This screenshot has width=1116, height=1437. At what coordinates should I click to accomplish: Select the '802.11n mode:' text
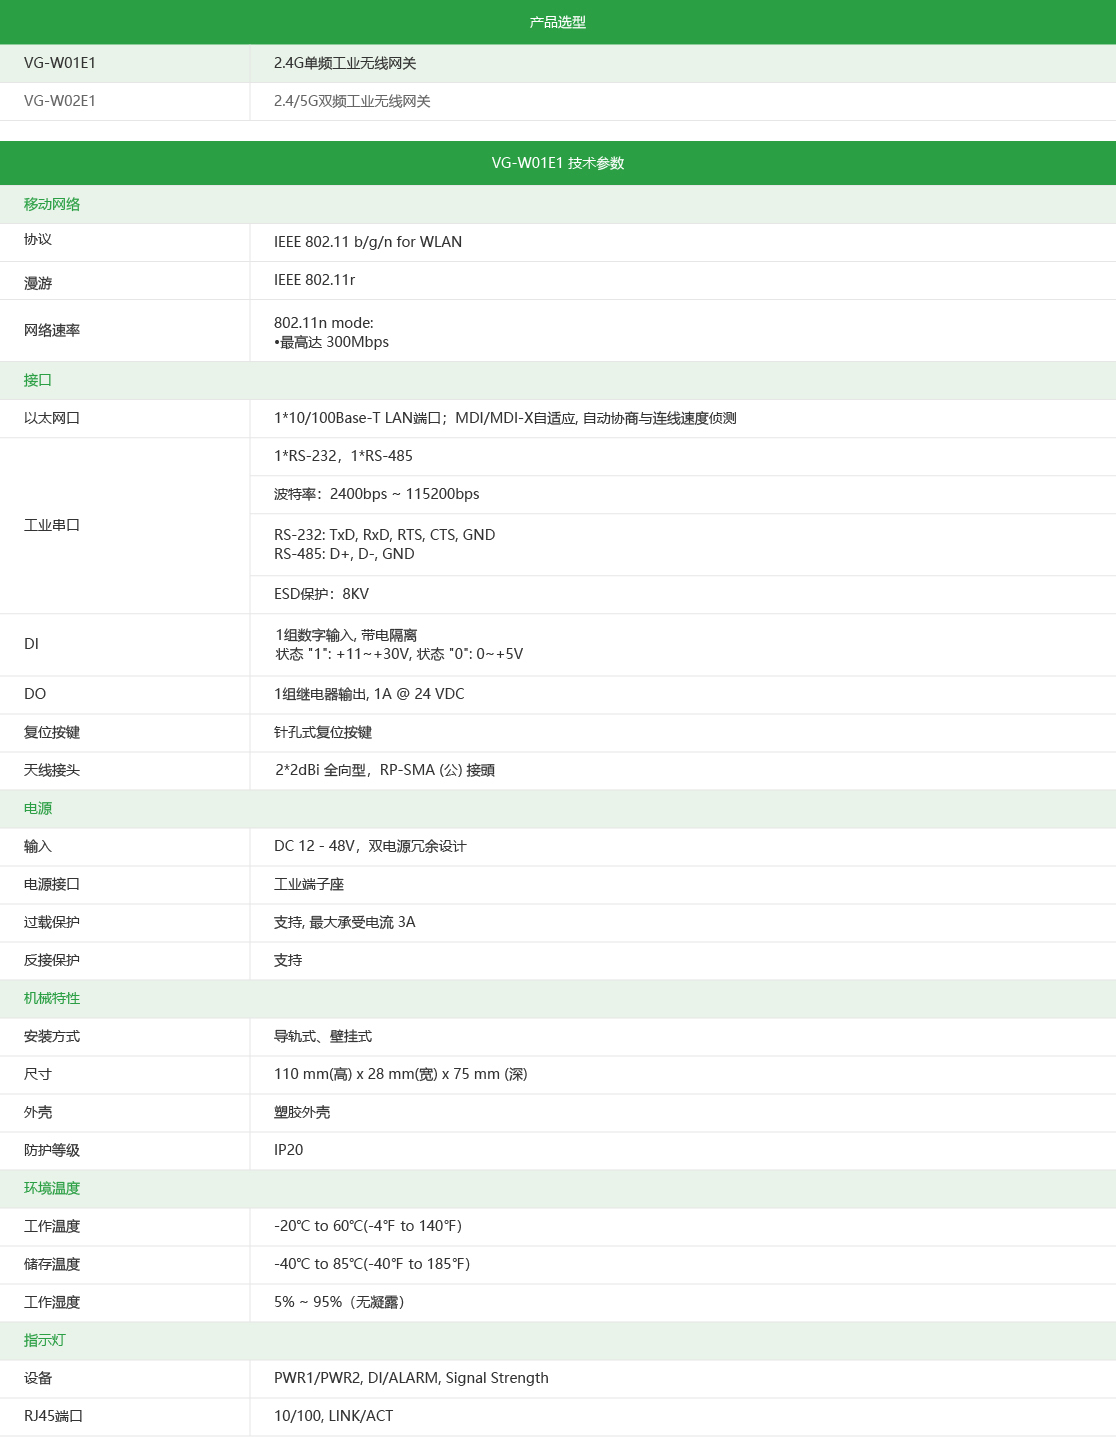[324, 323]
